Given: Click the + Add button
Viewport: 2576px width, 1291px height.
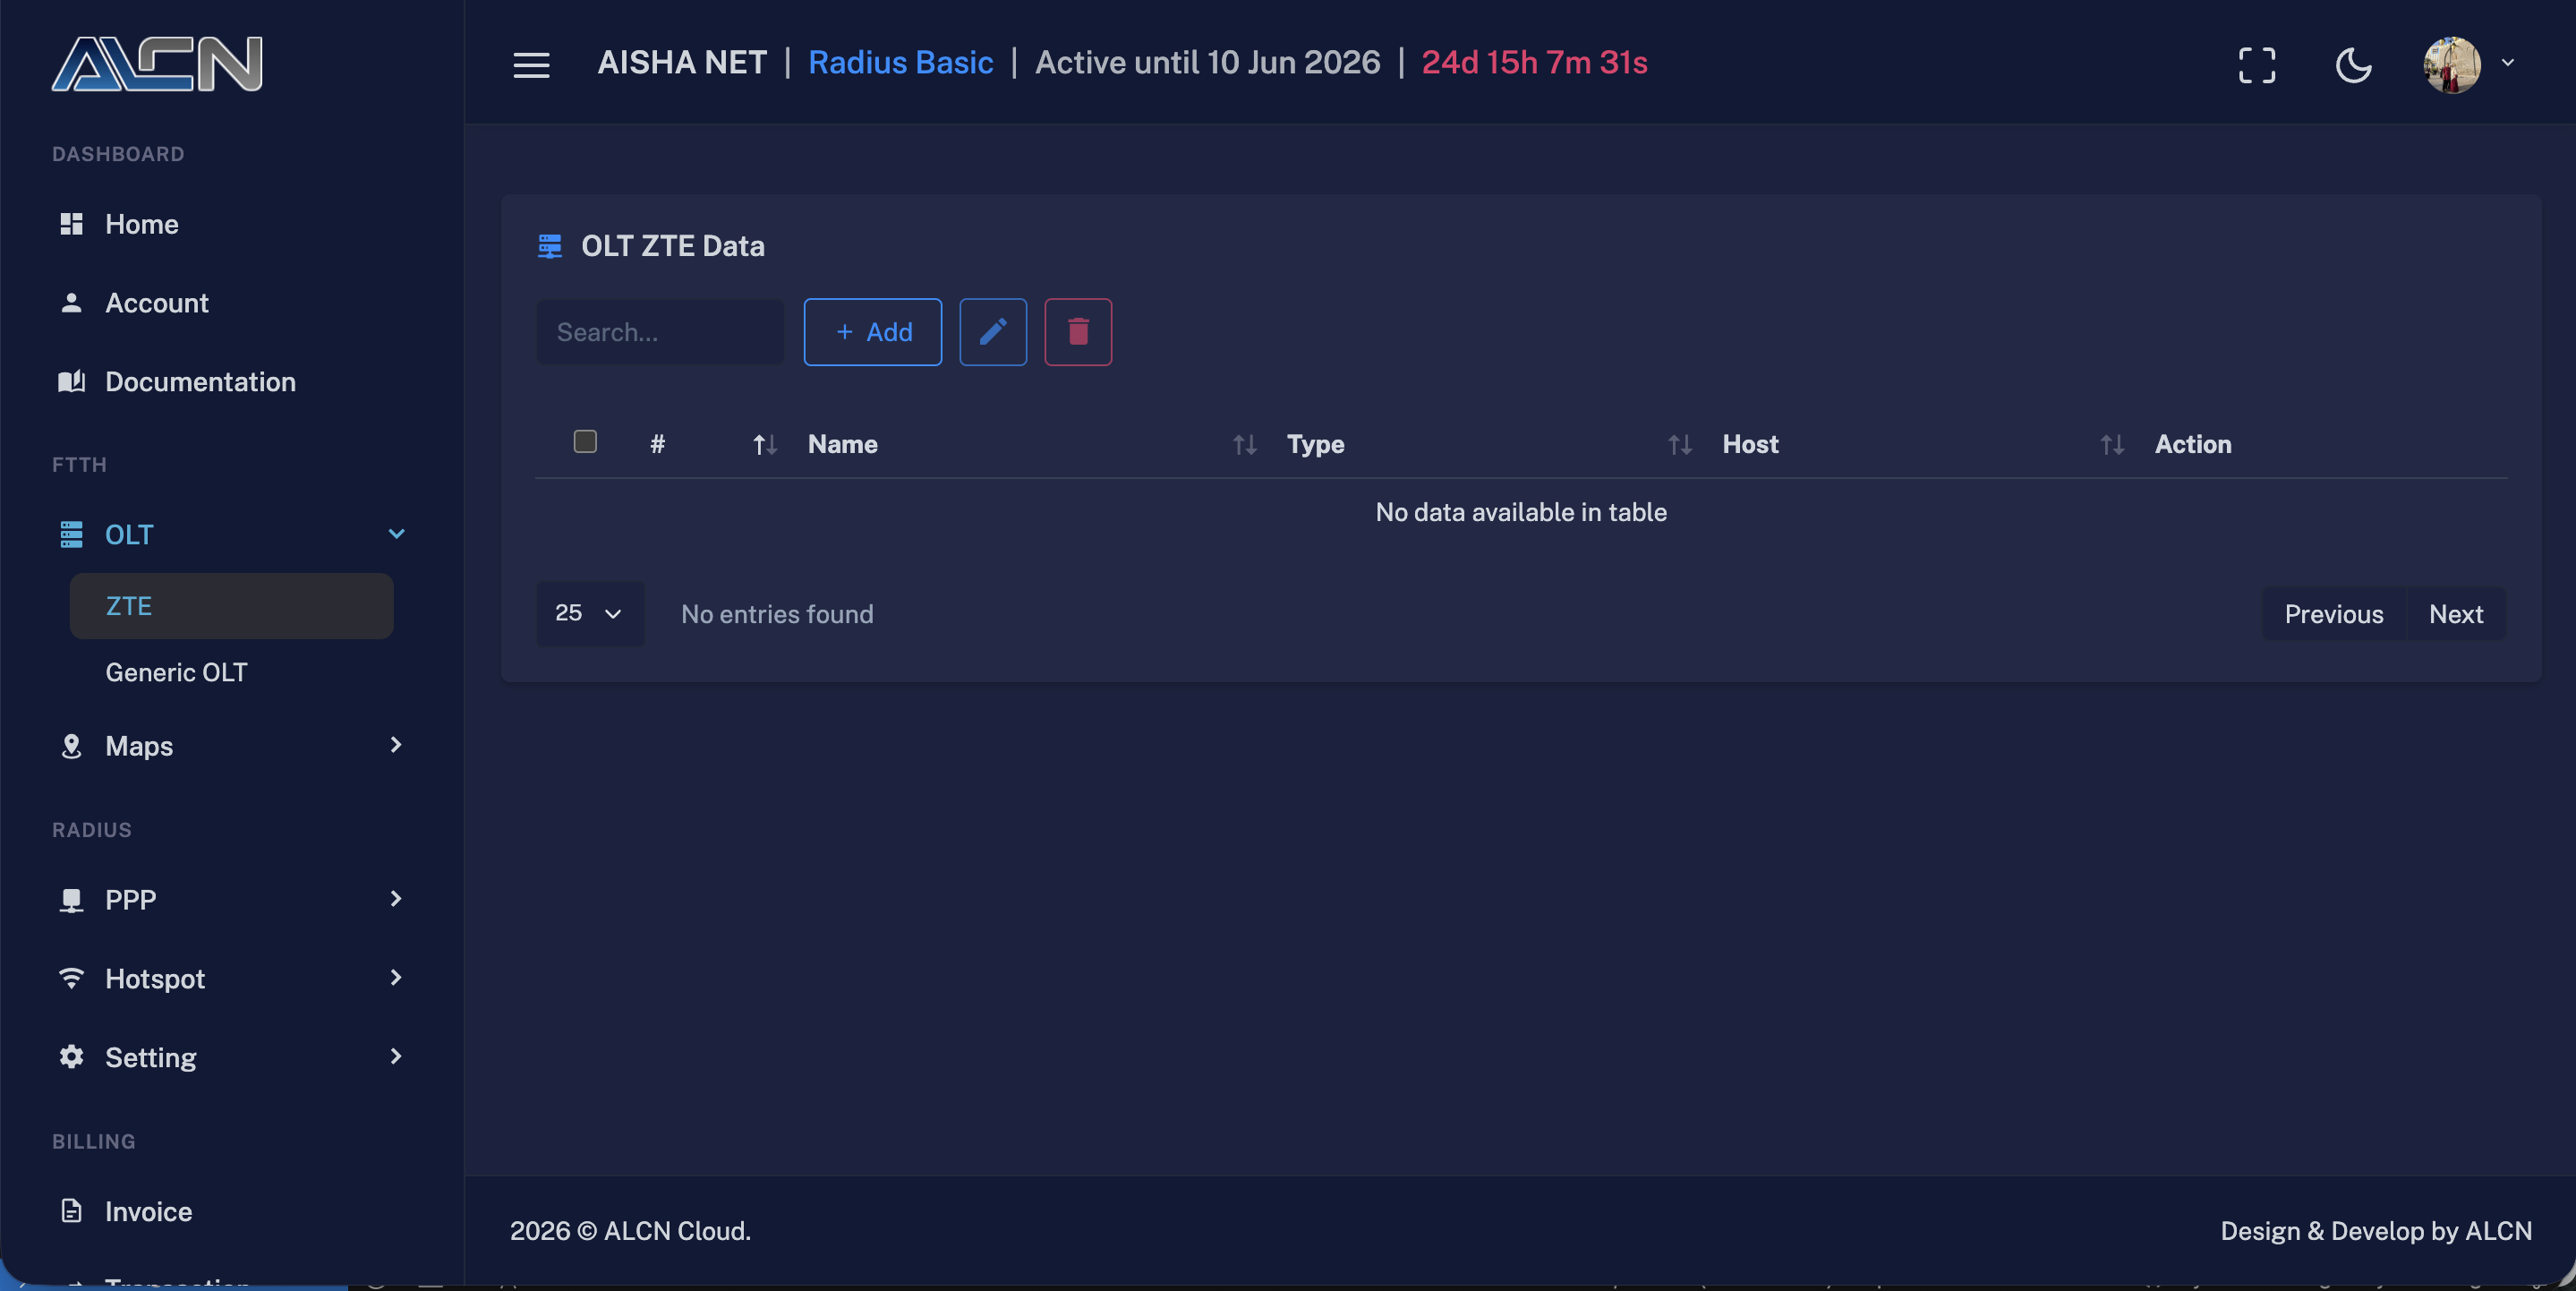Looking at the screenshot, I should click(x=872, y=332).
